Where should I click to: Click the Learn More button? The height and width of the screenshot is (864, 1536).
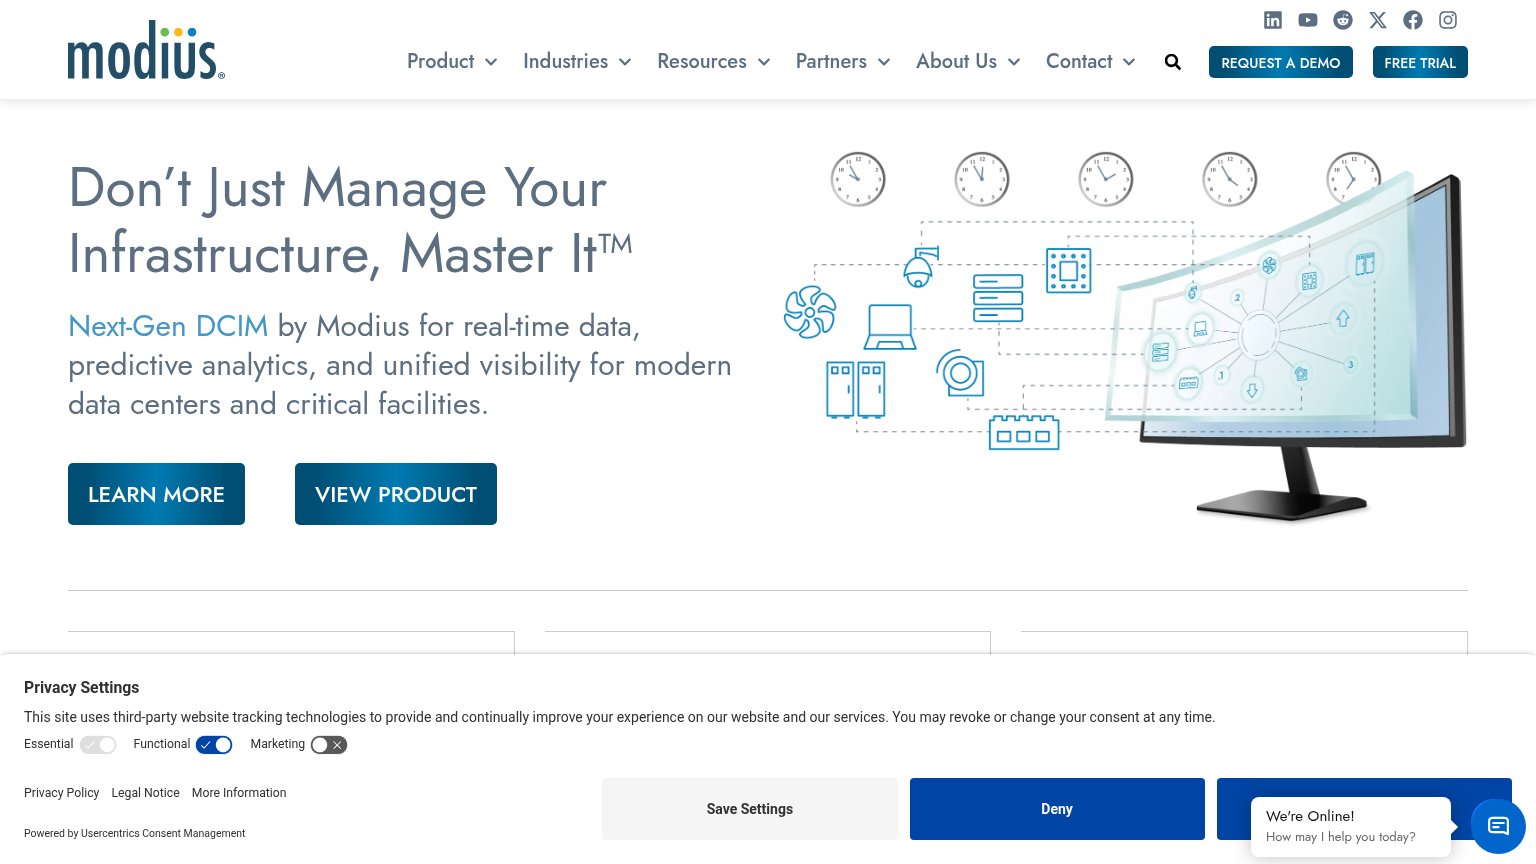click(156, 494)
